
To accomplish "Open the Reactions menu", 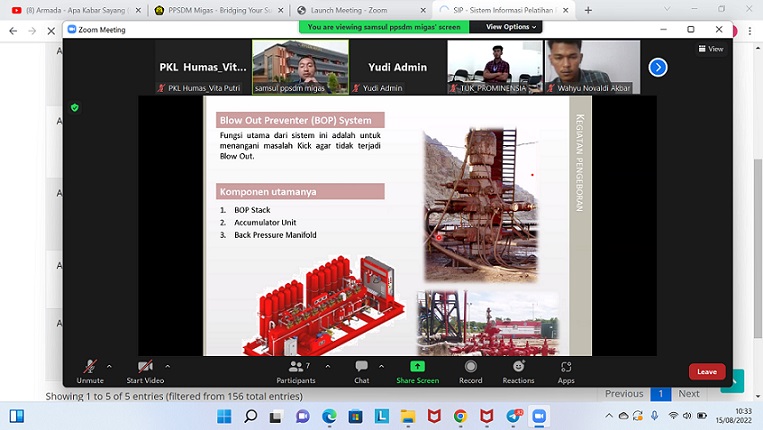I will pyautogui.click(x=518, y=370).
